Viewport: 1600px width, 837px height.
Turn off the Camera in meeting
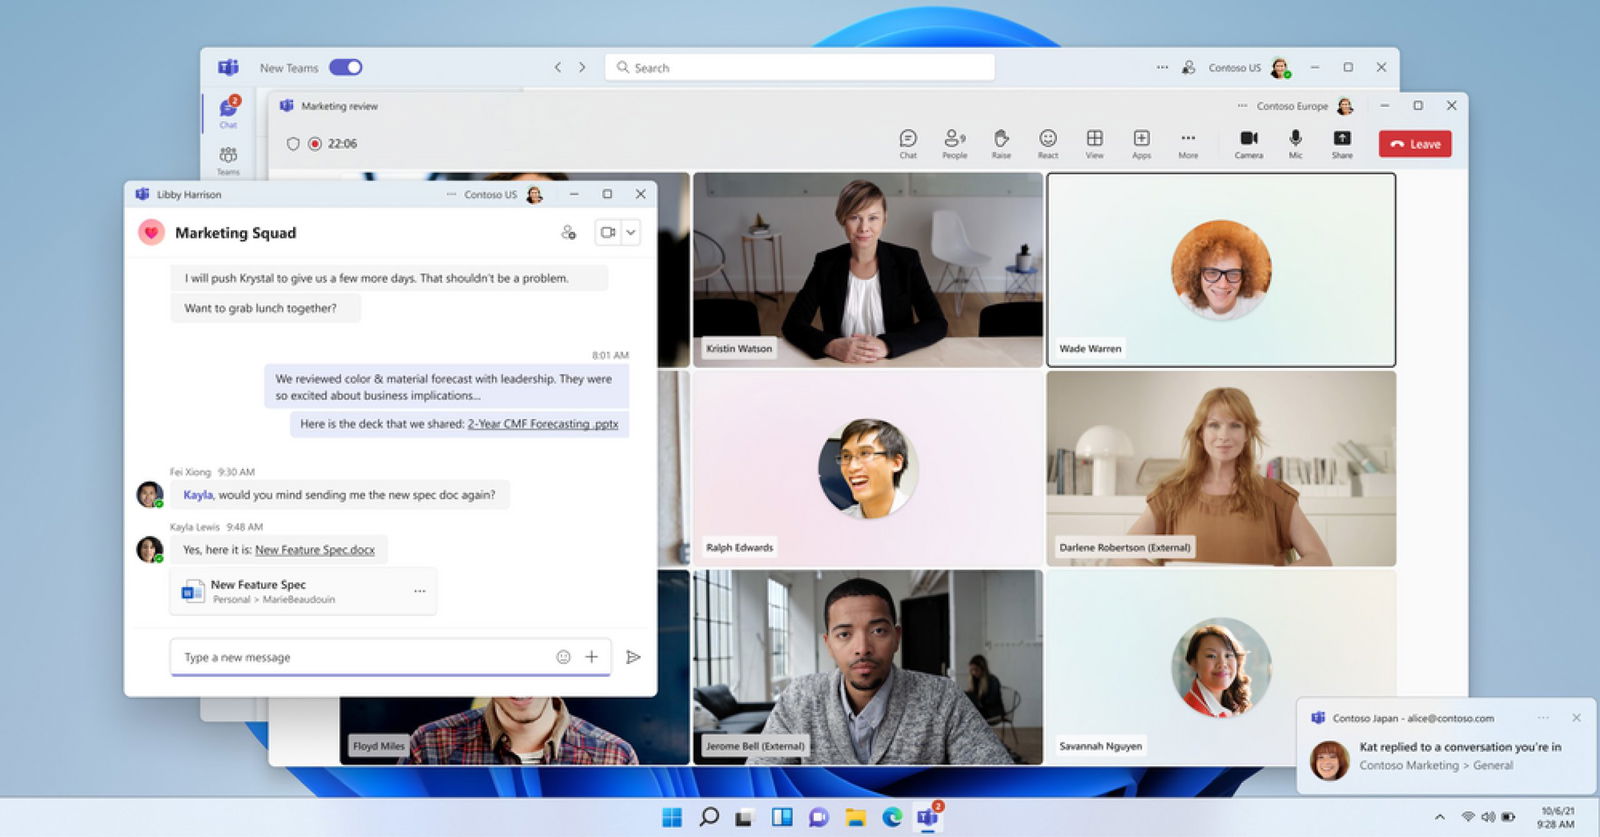[x=1249, y=143]
